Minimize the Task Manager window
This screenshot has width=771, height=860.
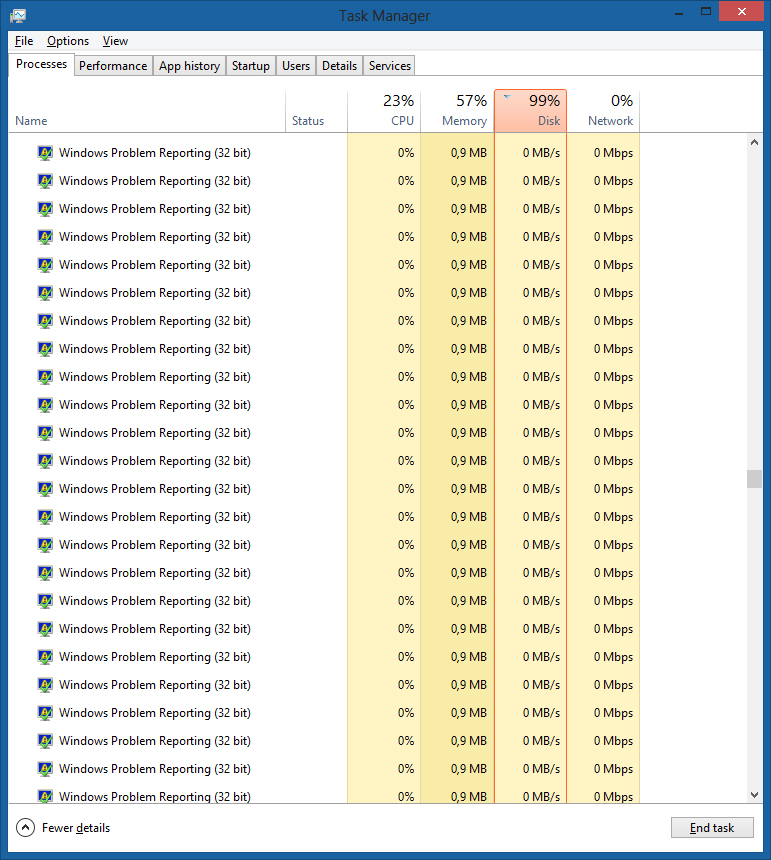(679, 12)
